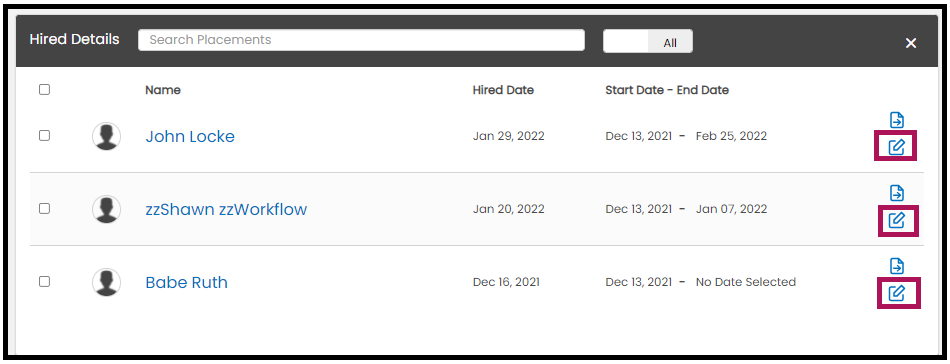The width and height of the screenshot is (950, 364).
Task: Tick the checkbox beside zzShawn zzWorkflow
Action: tap(44, 208)
